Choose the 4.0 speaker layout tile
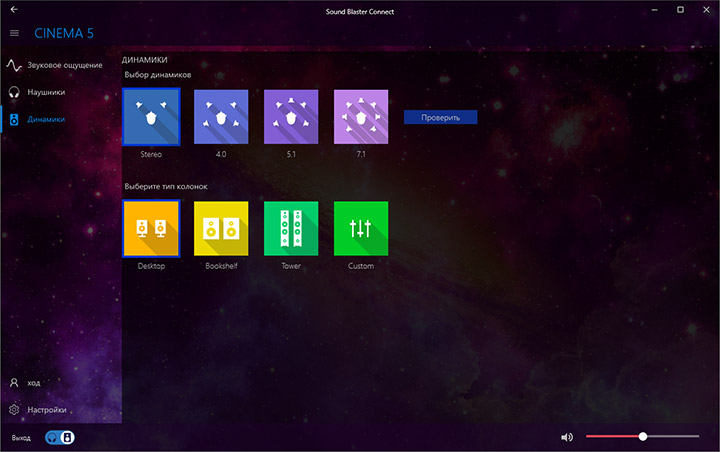The height and width of the screenshot is (452, 720). click(x=221, y=117)
